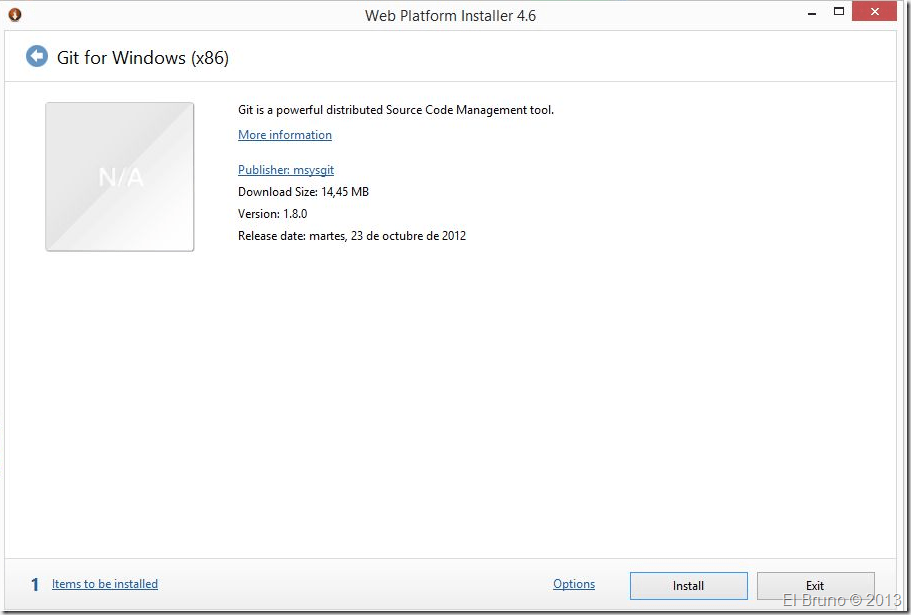
Task: Click the Version 1.8.0 text
Action: pos(272,214)
